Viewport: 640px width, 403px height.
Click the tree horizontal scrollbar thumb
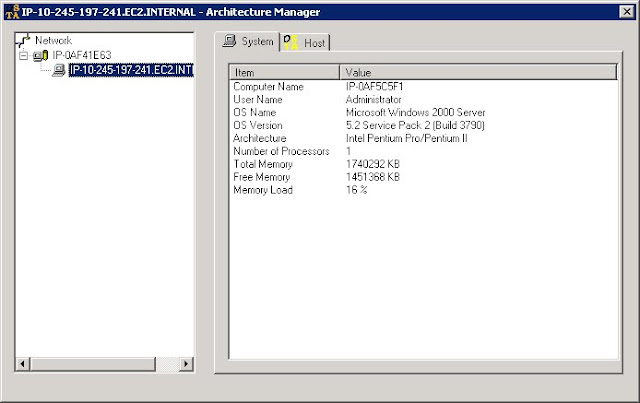tap(93, 364)
